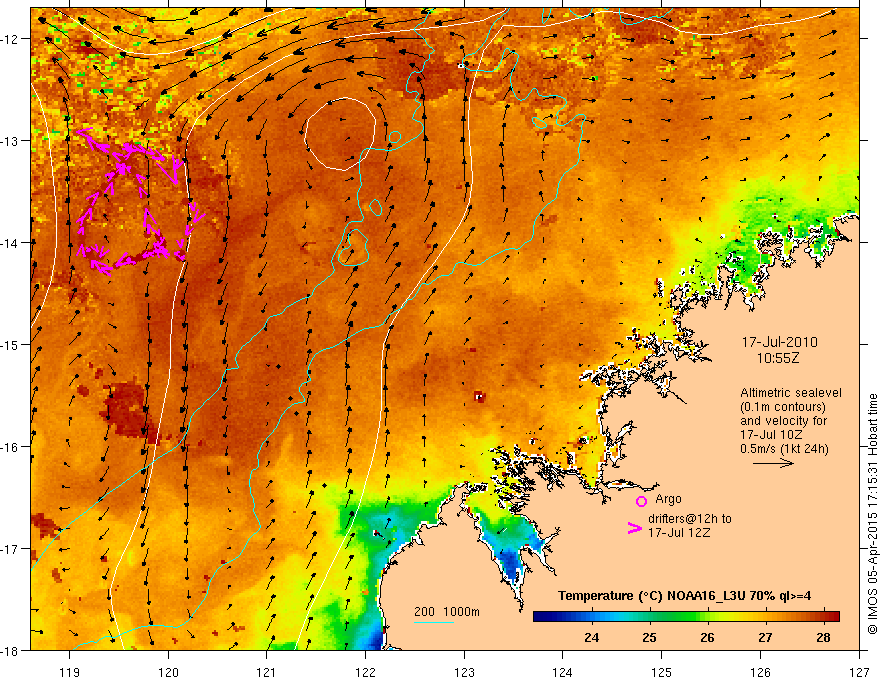Click the latitude axis label -14

coord(10,243)
